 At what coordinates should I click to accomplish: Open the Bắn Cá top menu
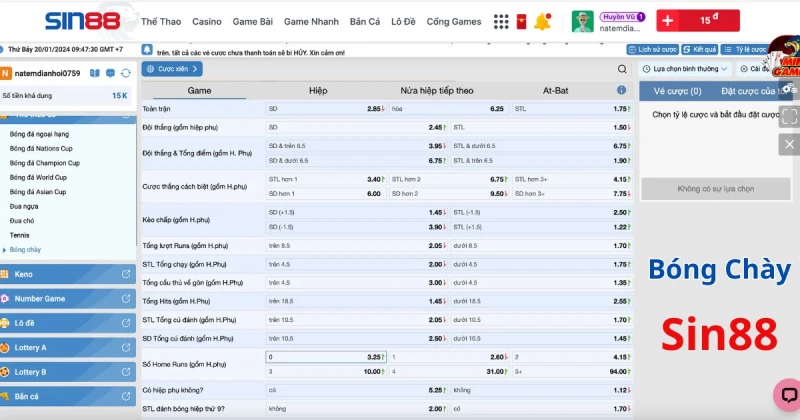(365, 21)
